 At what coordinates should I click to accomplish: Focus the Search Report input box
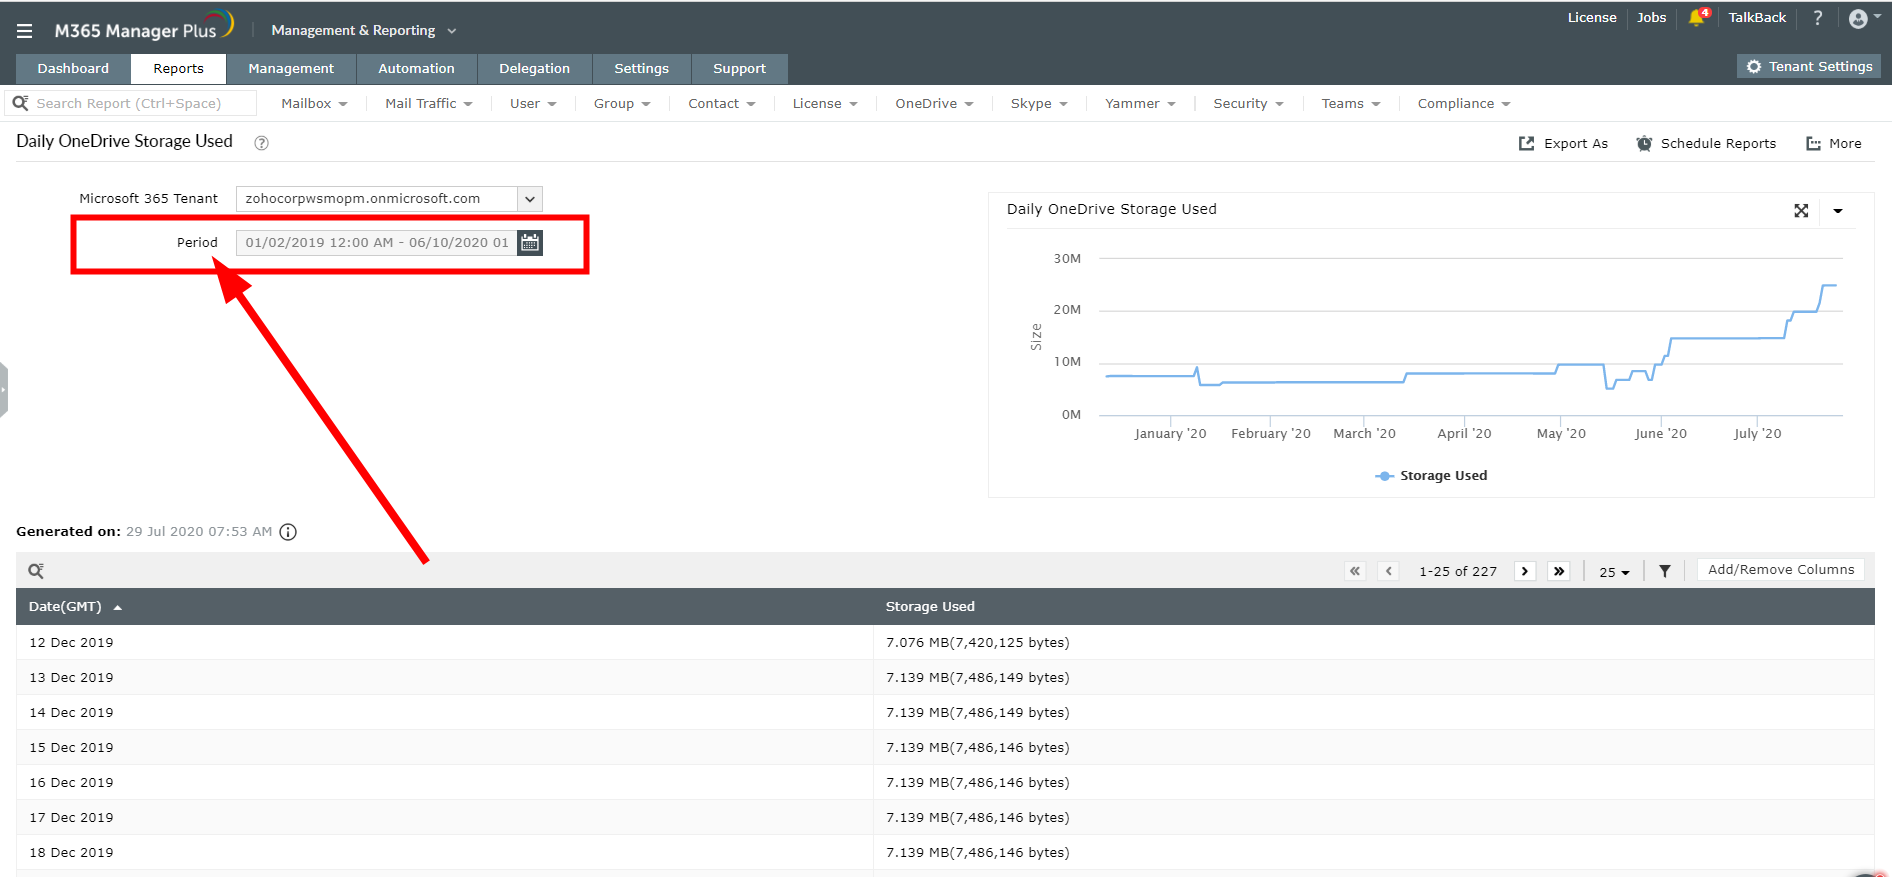click(x=143, y=103)
